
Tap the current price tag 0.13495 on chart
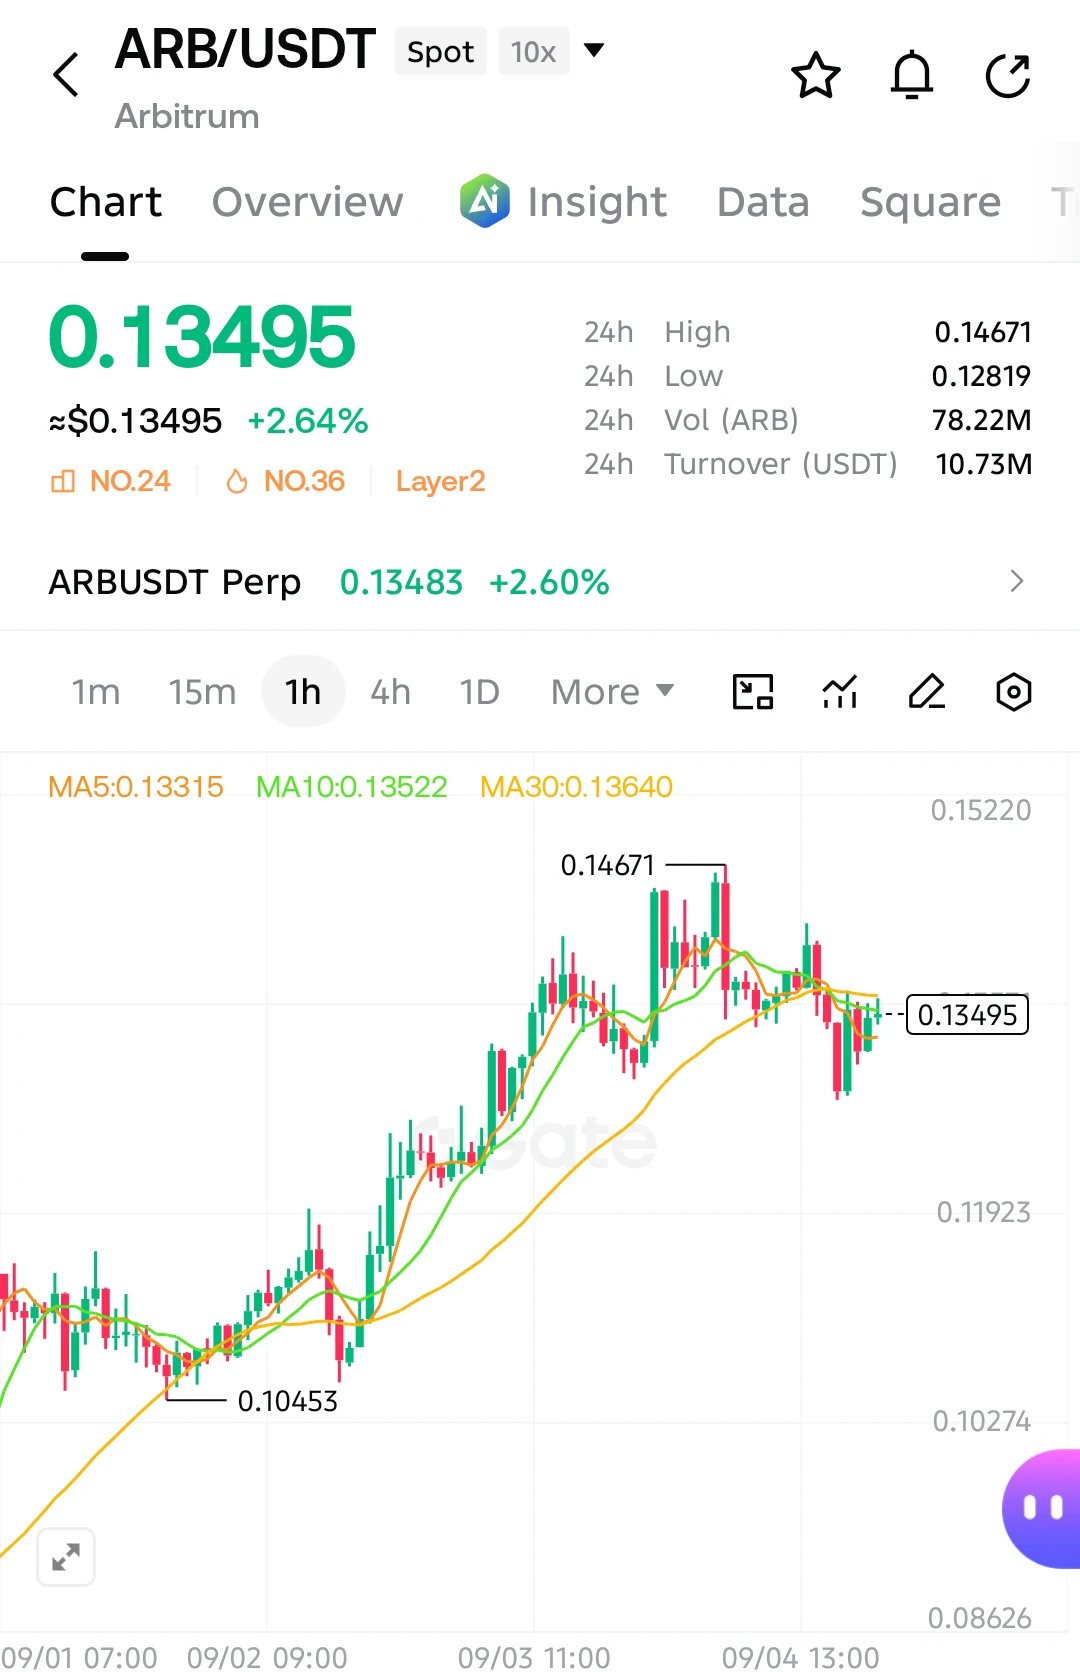click(967, 1015)
